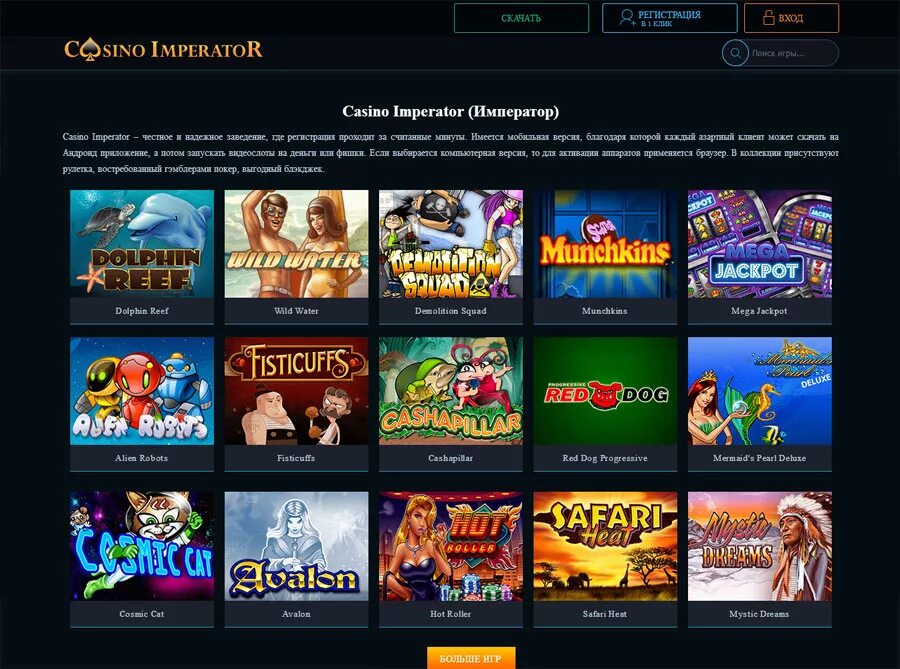Open the Dolphin Reef game thumbnail

click(x=142, y=244)
